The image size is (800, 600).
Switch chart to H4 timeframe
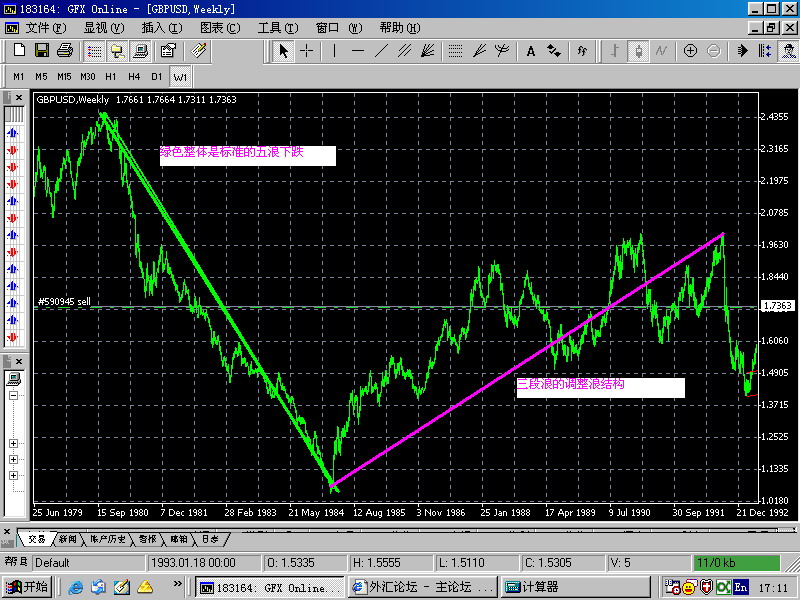coord(133,76)
